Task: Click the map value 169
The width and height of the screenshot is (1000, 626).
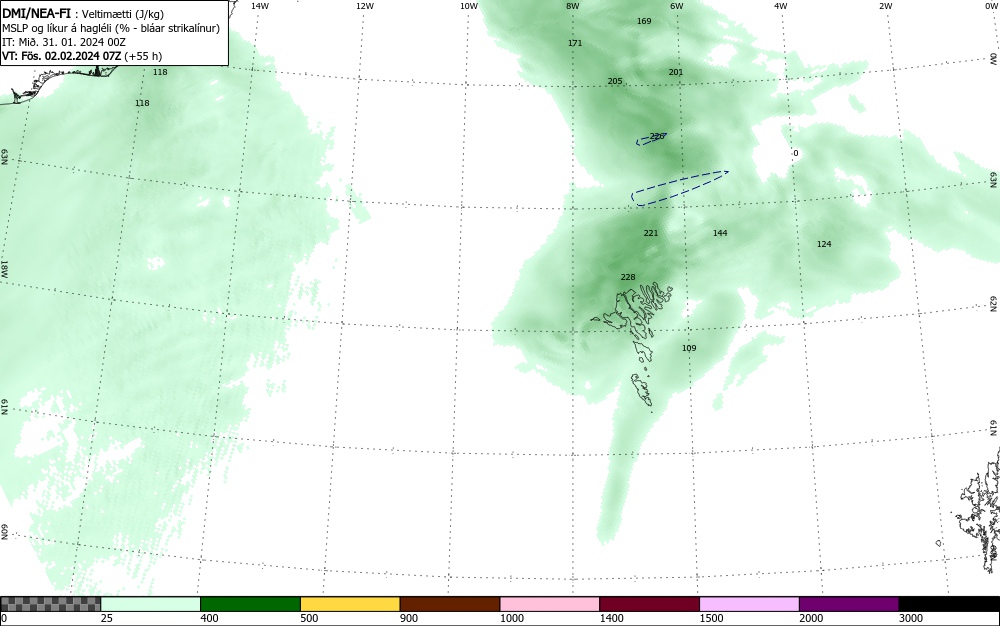Action: [x=644, y=21]
